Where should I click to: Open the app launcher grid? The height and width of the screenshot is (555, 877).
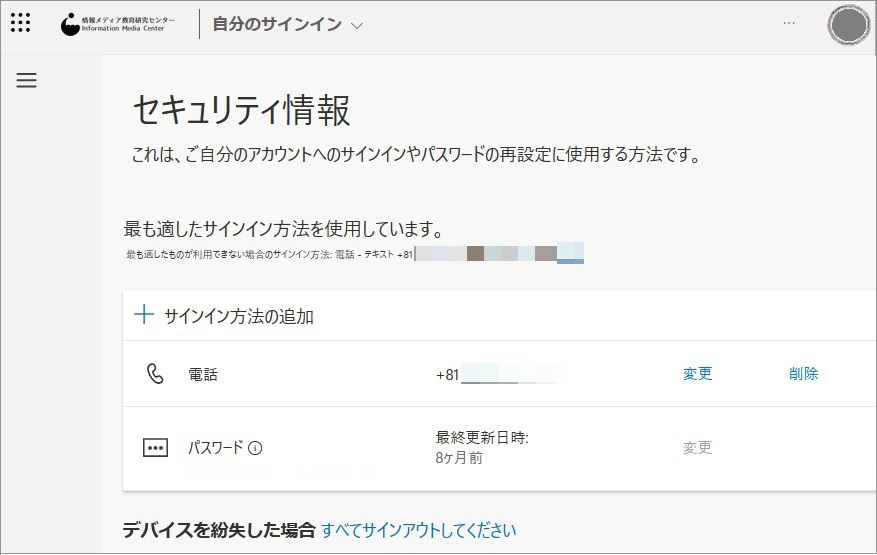(x=20, y=24)
